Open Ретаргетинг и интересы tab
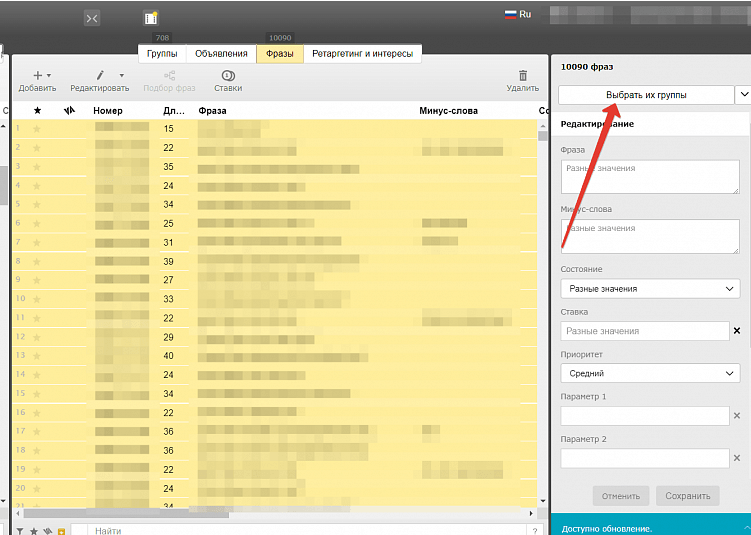The image size is (751, 535). (x=363, y=54)
